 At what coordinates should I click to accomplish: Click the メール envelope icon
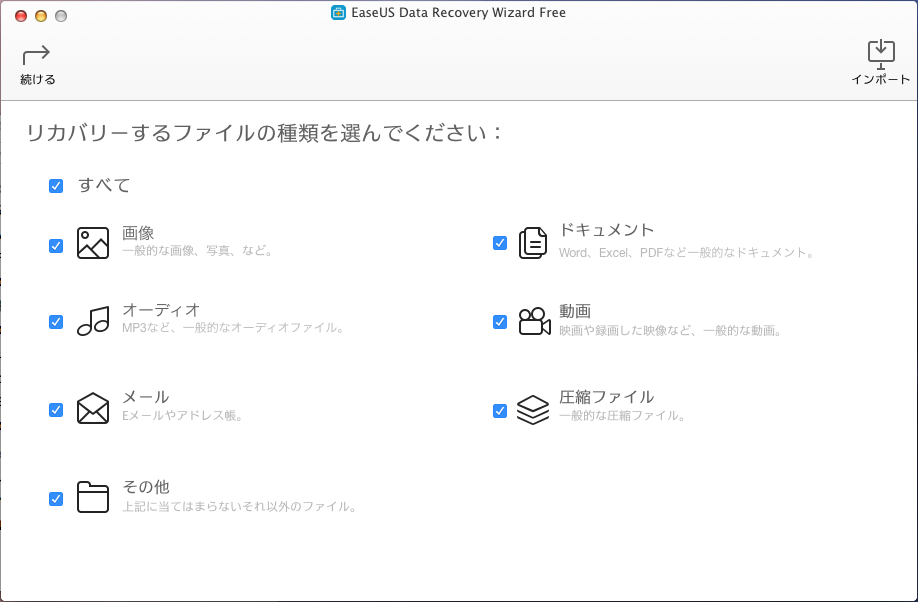92,408
